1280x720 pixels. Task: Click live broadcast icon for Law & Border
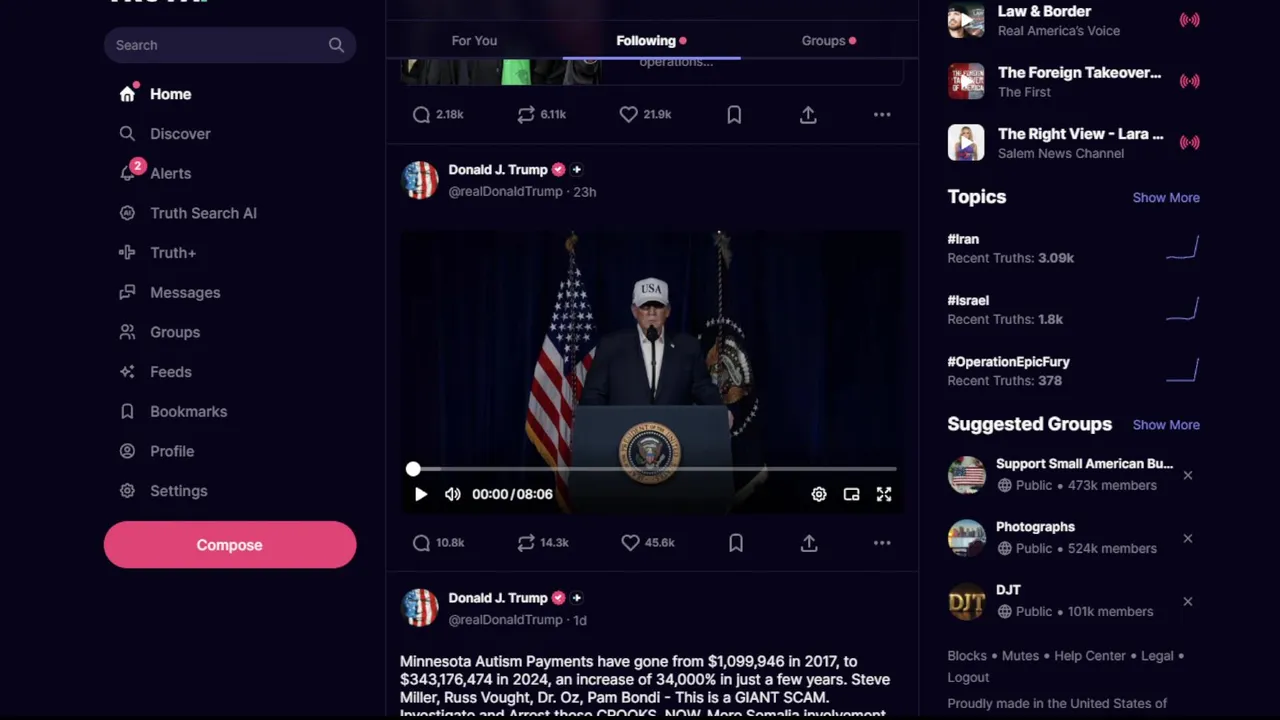pos(1189,20)
